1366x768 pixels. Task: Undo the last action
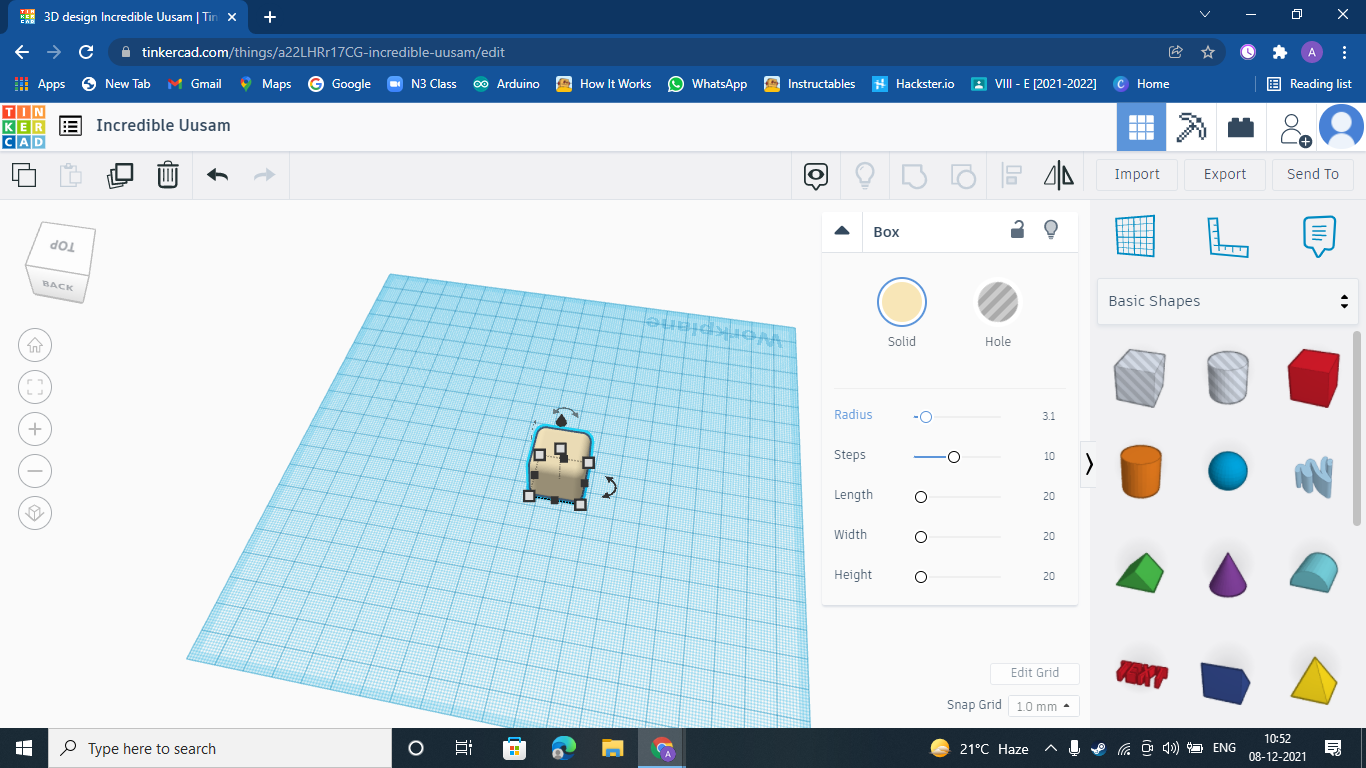pyautogui.click(x=217, y=175)
